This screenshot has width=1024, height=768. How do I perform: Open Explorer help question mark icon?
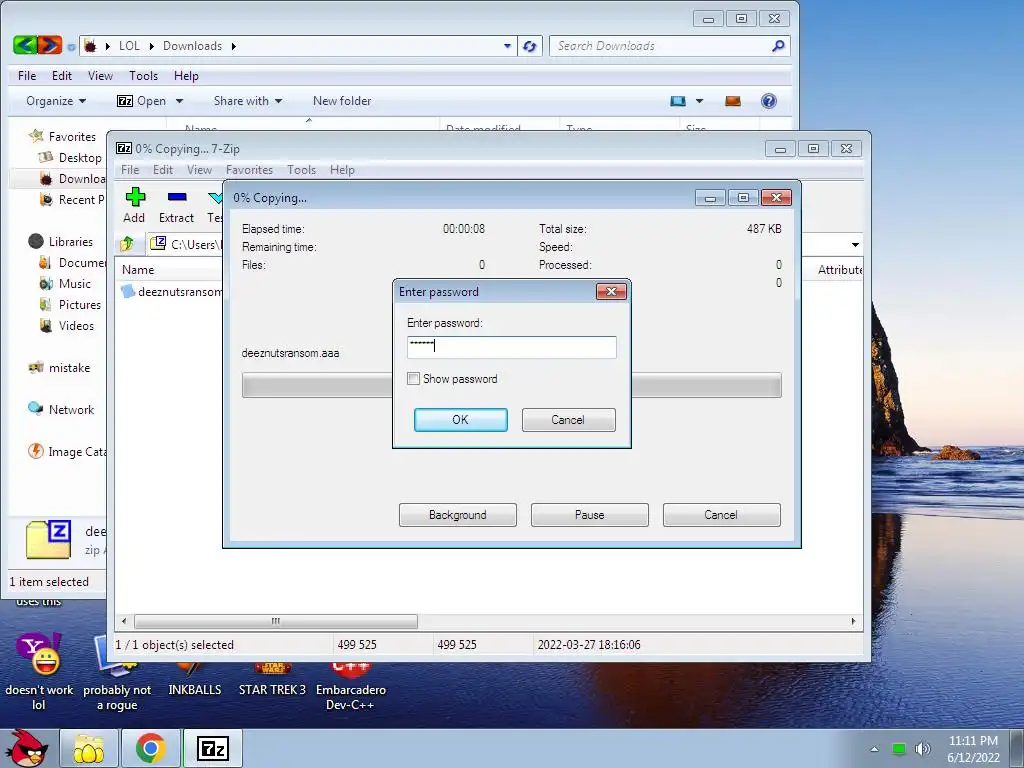[x=769, y=101]
